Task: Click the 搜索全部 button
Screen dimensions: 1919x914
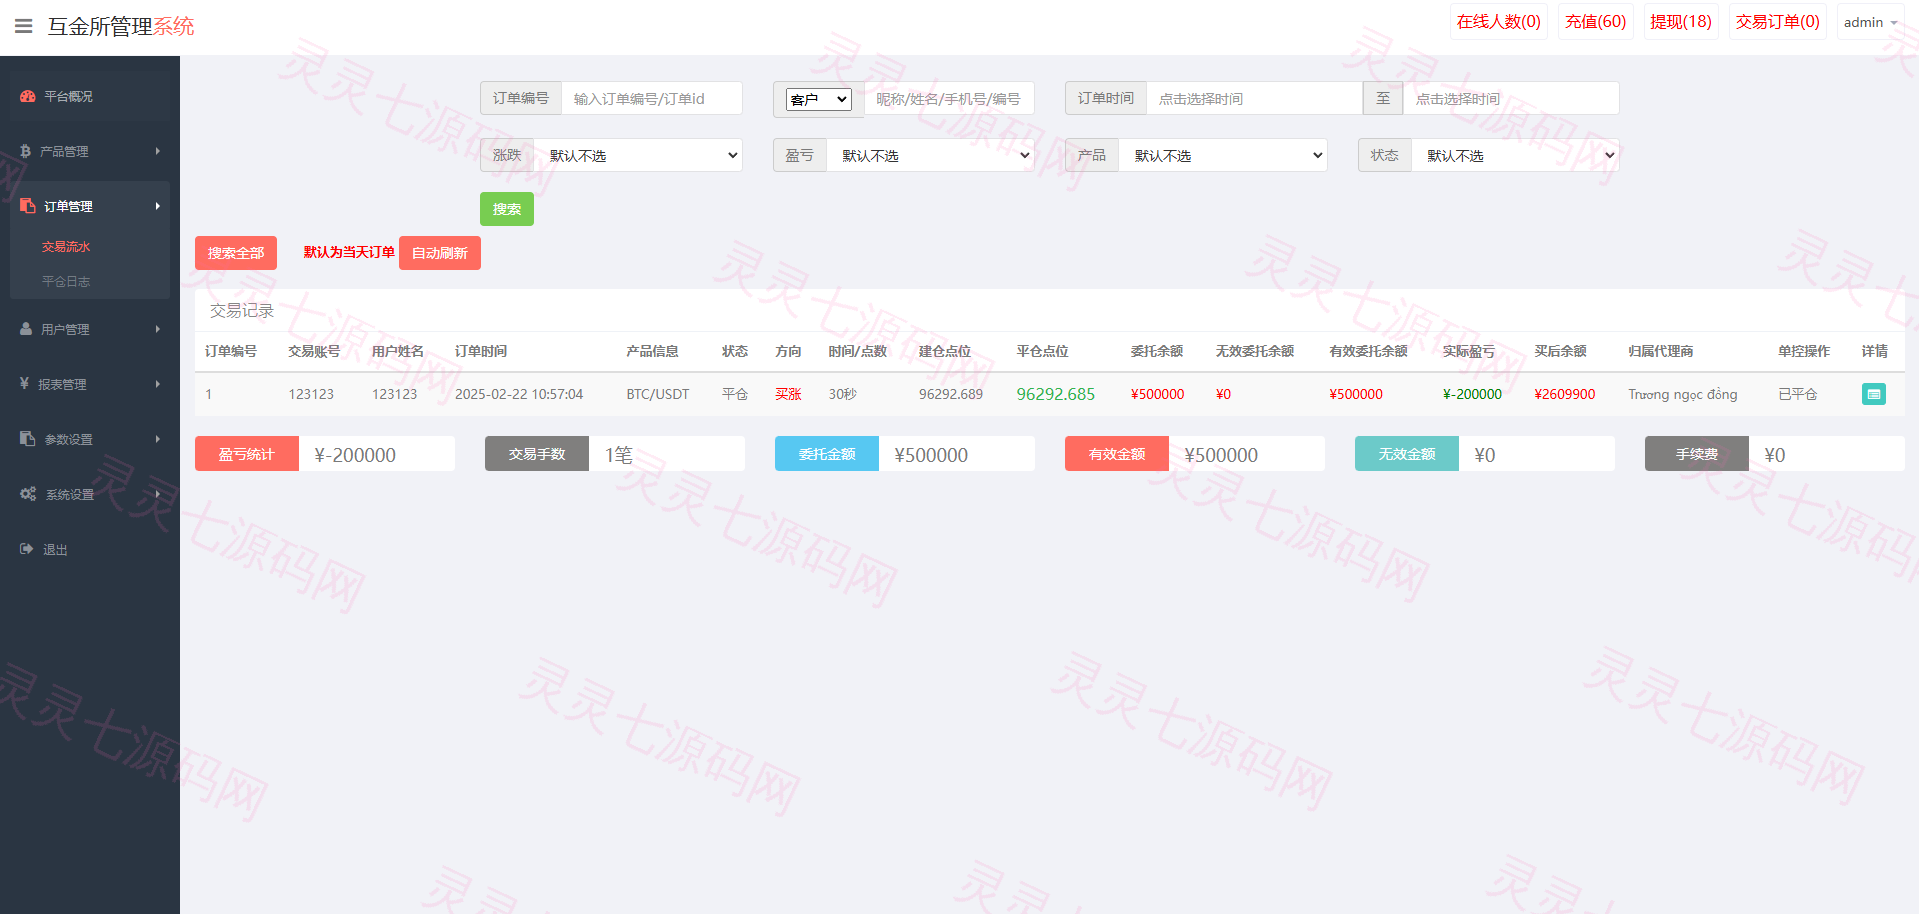Action: pyautogui.click(x=236, y=253)
